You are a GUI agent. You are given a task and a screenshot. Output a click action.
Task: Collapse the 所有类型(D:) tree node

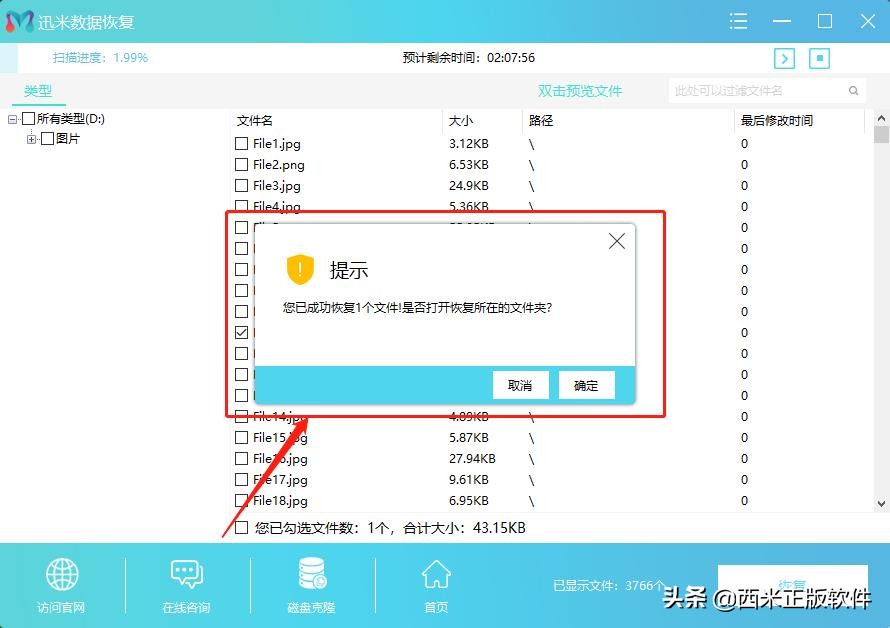tap(12, 119)
